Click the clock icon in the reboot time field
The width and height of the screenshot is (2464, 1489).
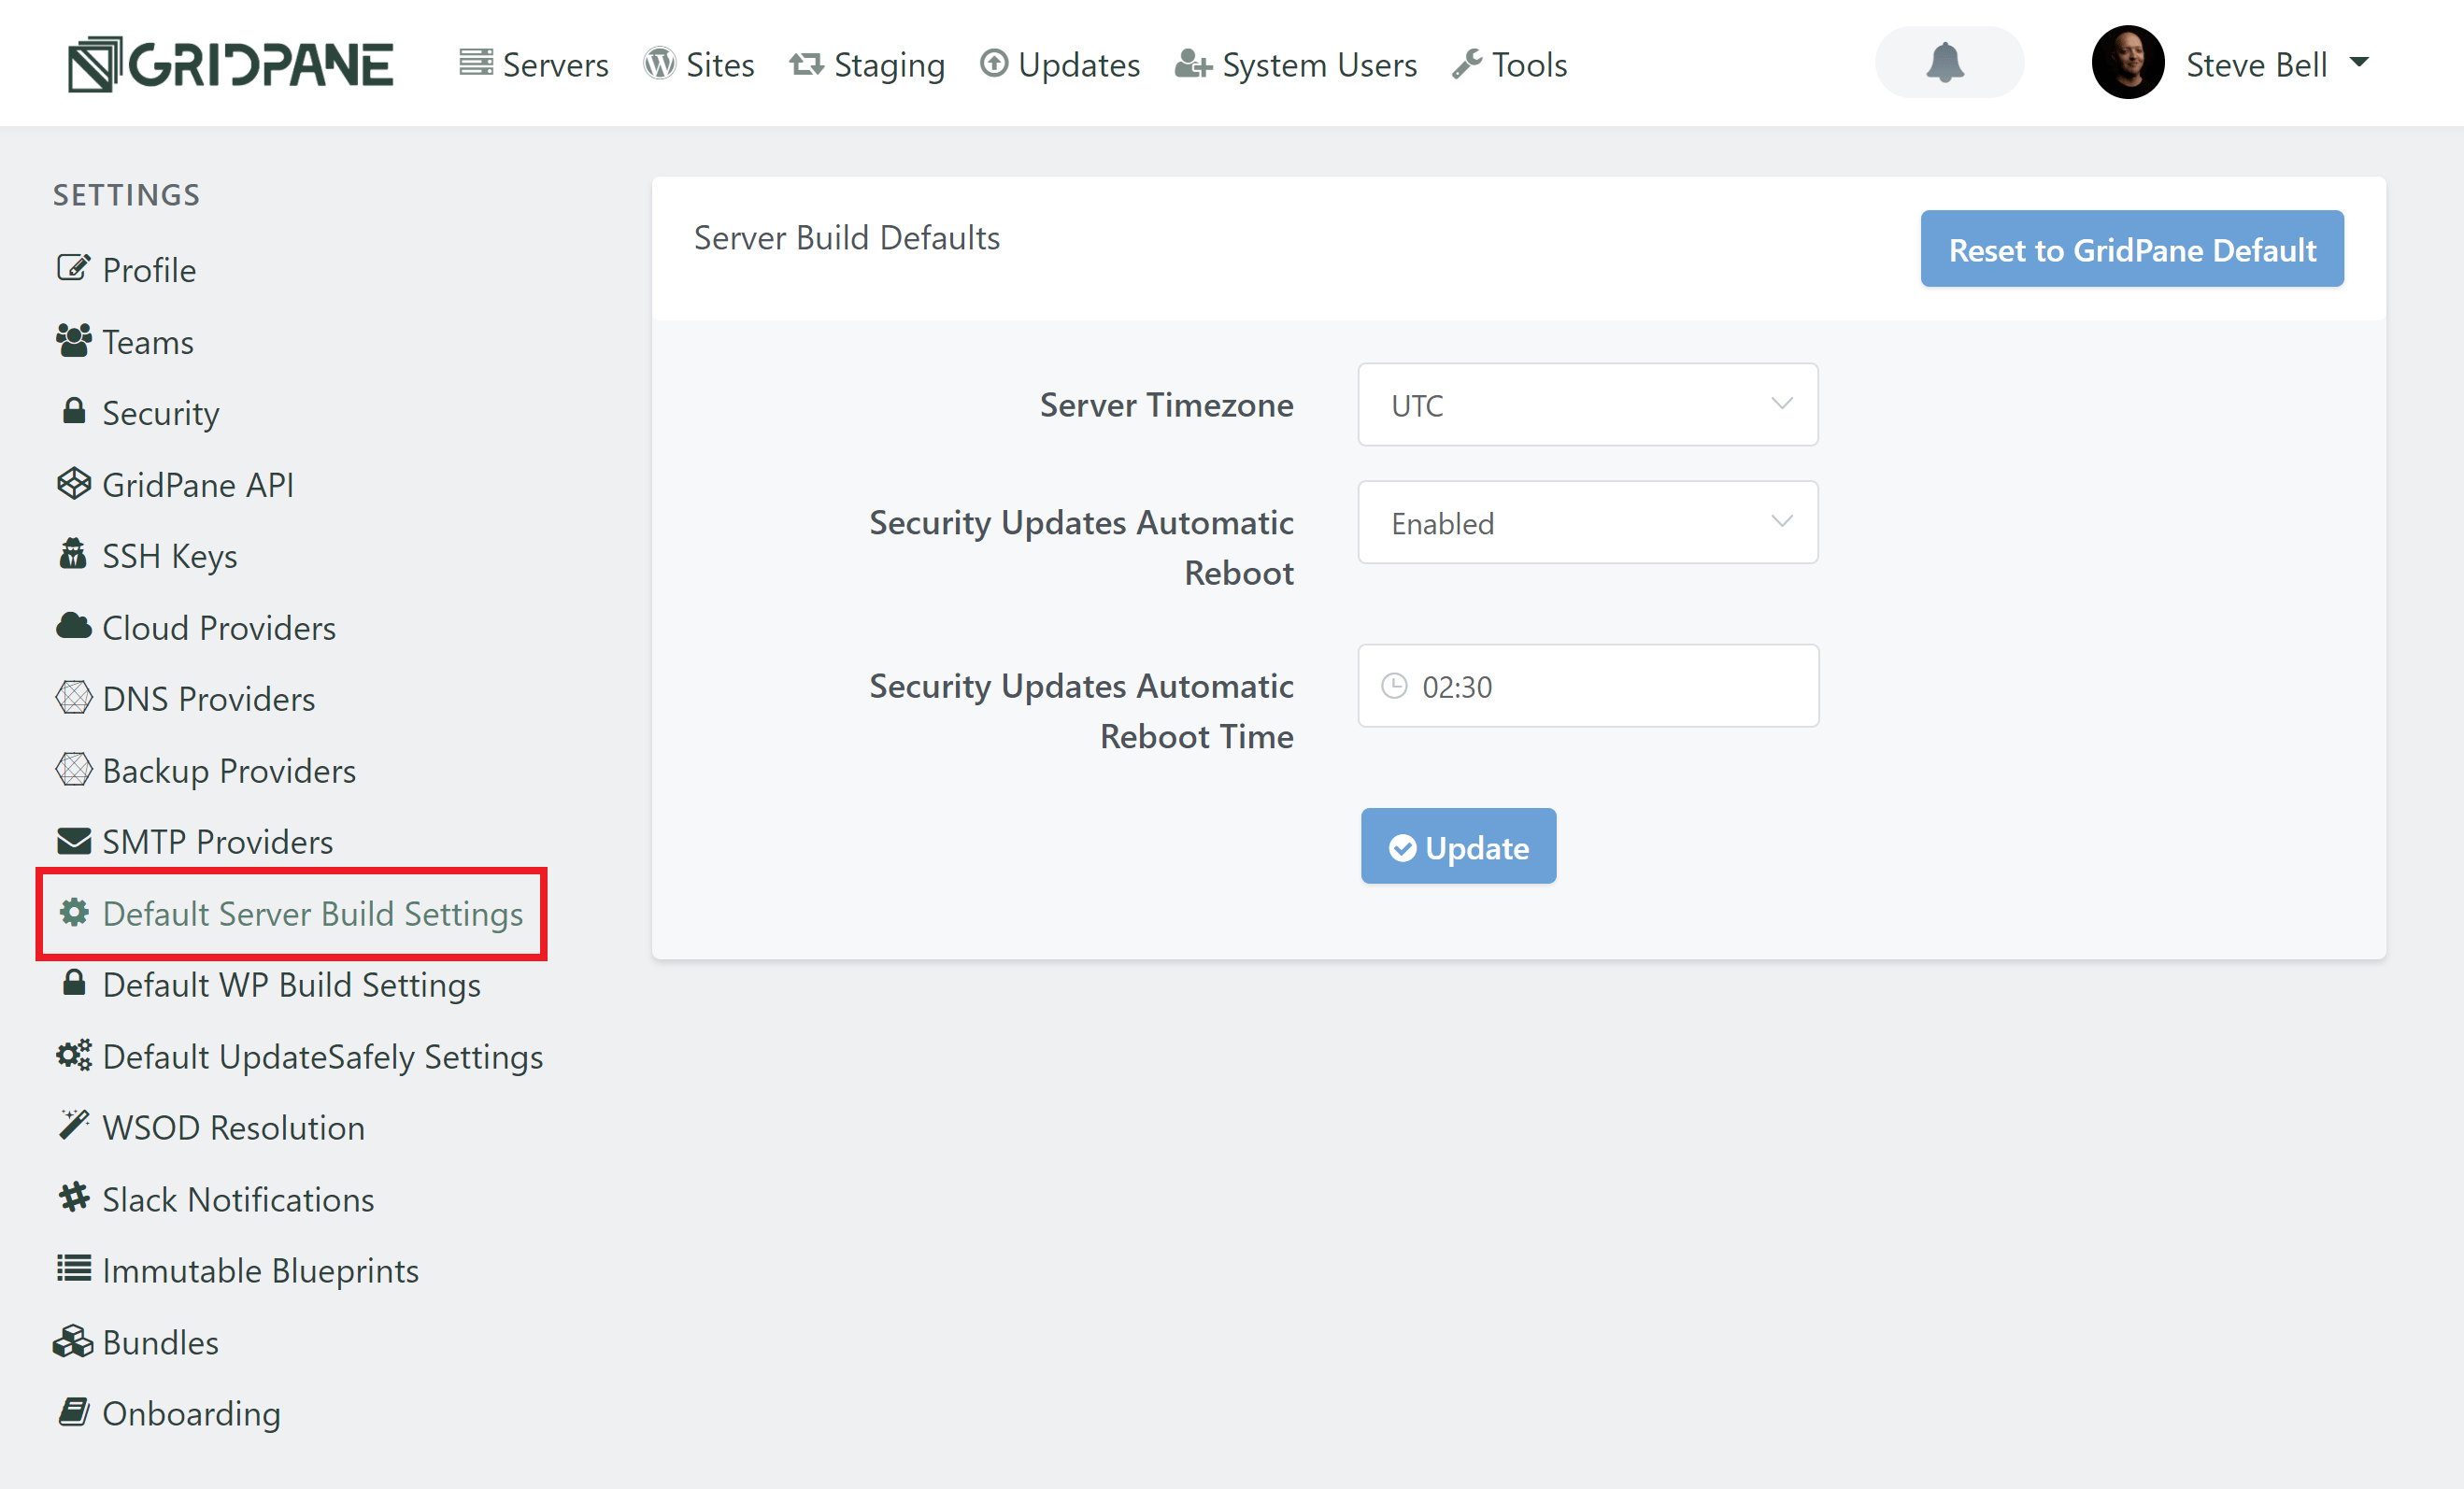[1394, 686]
